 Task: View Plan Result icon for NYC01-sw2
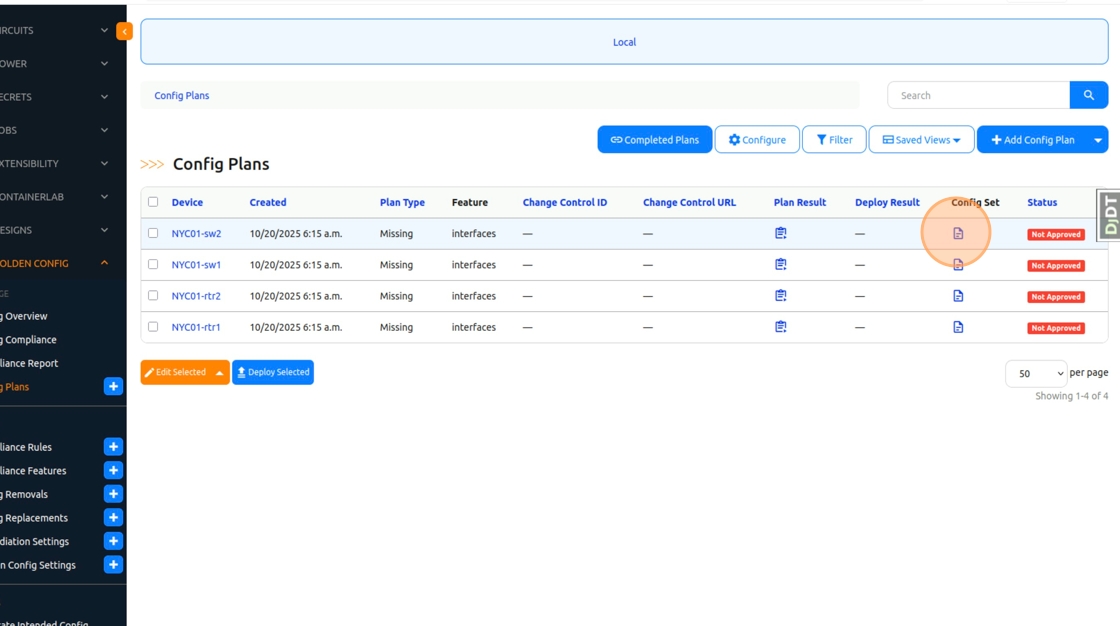pos(781,233)
